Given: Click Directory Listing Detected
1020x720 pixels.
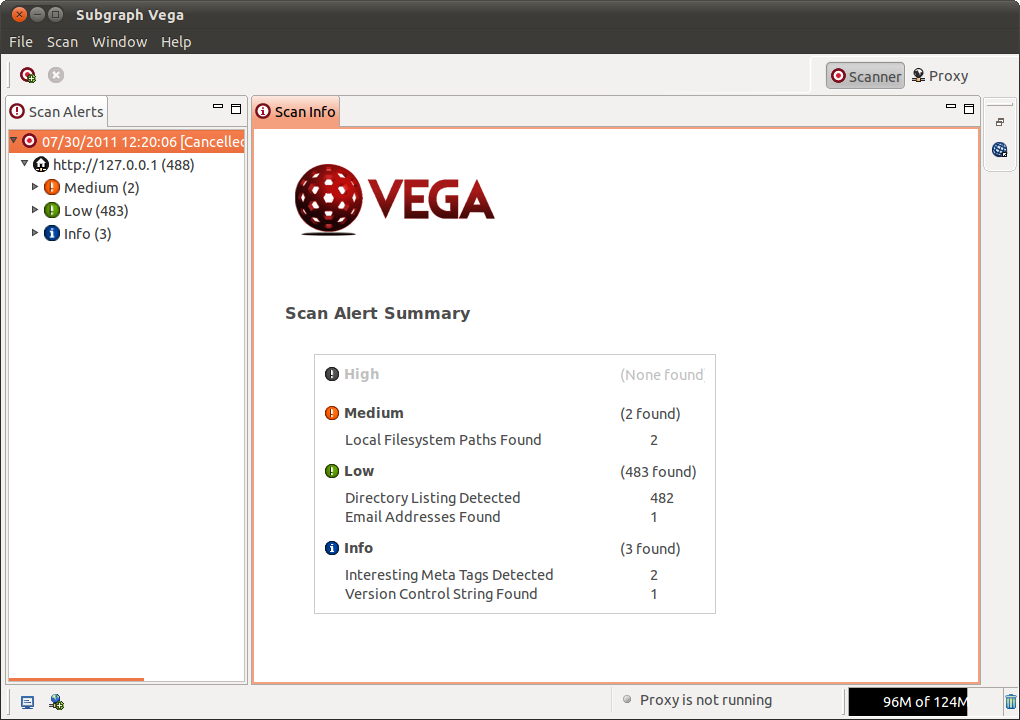Looking at the screenshot, I should pos(433,498).
